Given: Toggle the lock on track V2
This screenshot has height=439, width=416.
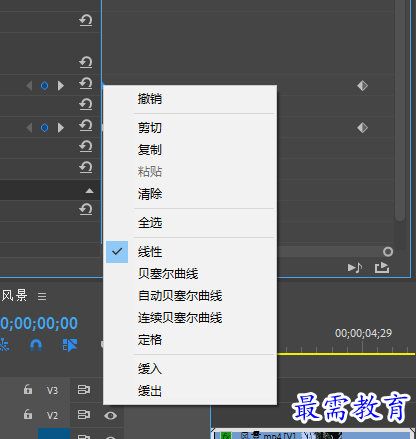Looking at the screenshot, I should pyautogui.click(x=28, y=414).
